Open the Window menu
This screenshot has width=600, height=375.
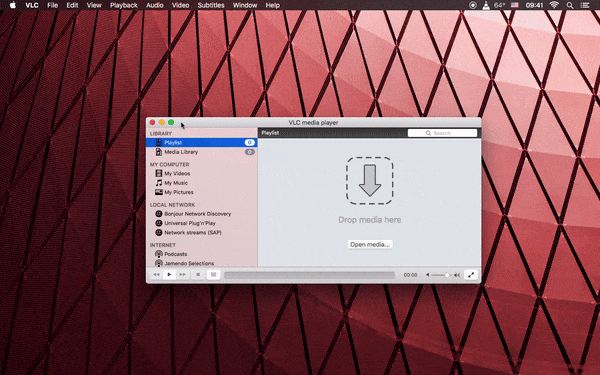[x=245, y=5]
